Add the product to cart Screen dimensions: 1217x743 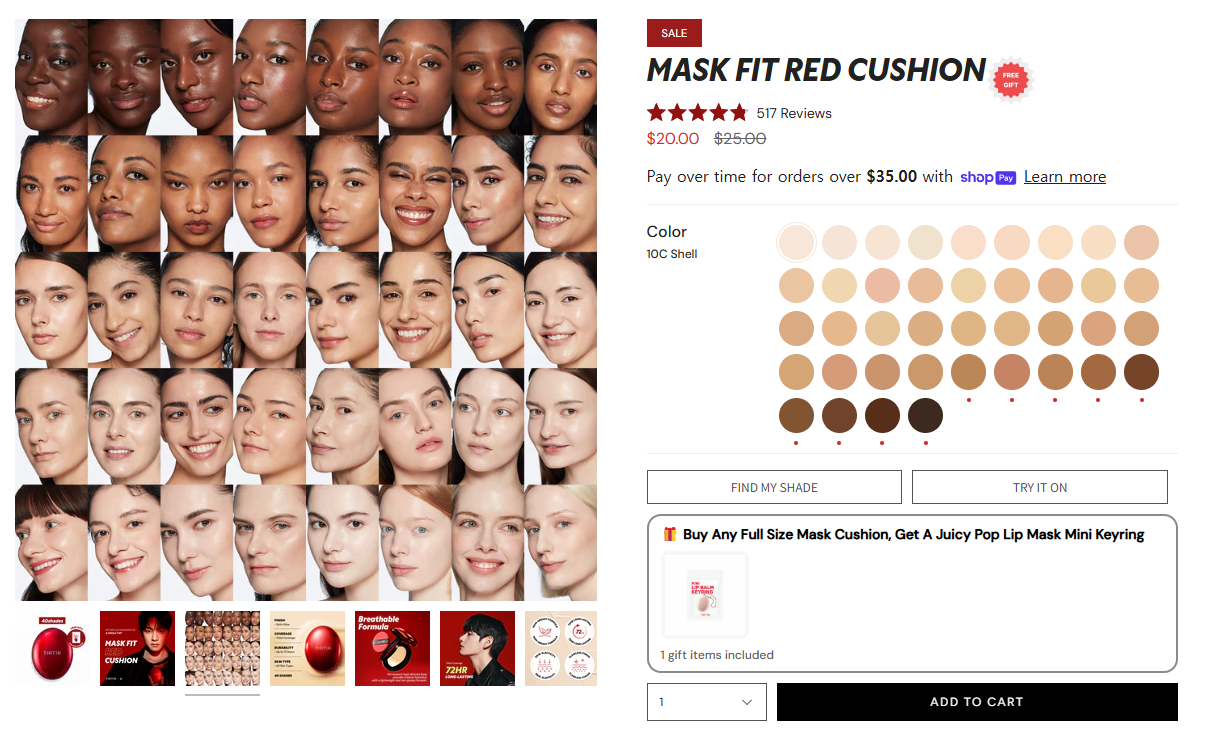coord(977,702)
